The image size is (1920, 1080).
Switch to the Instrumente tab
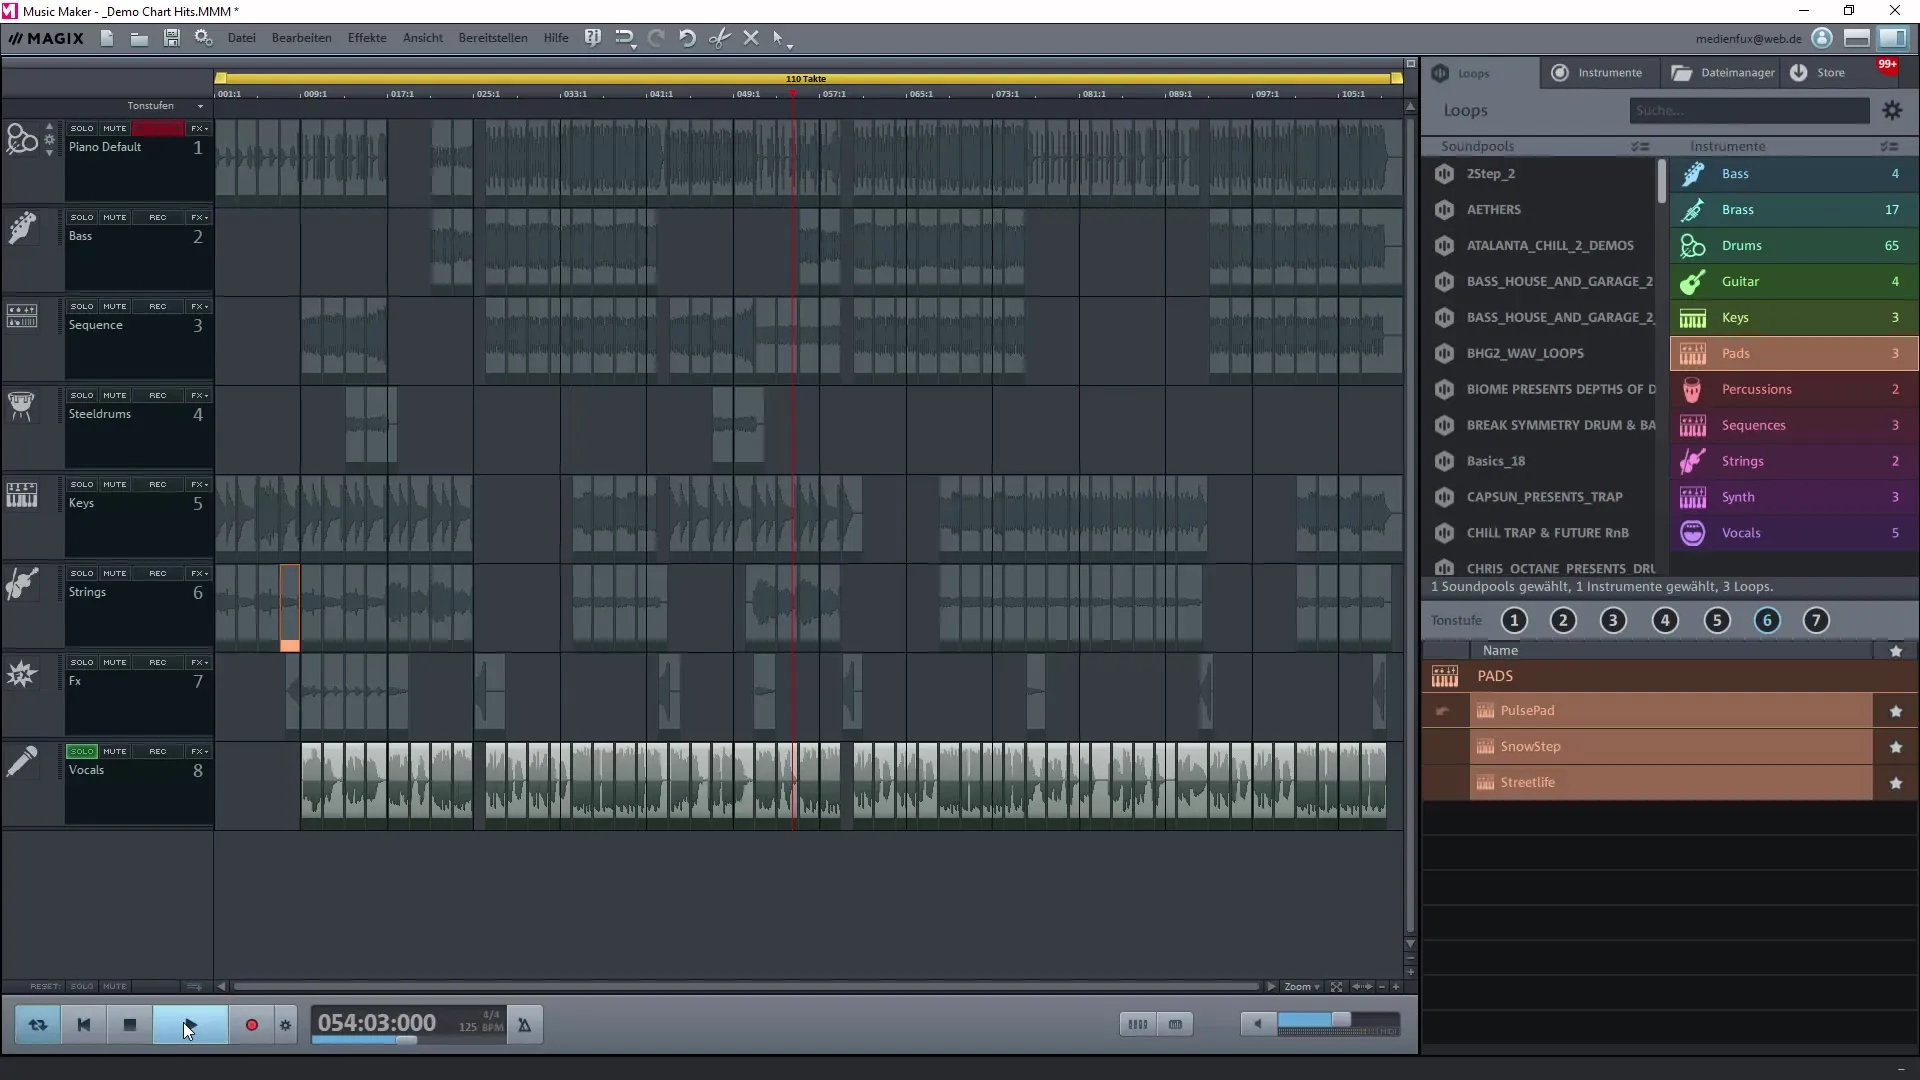coord(1597,73)
